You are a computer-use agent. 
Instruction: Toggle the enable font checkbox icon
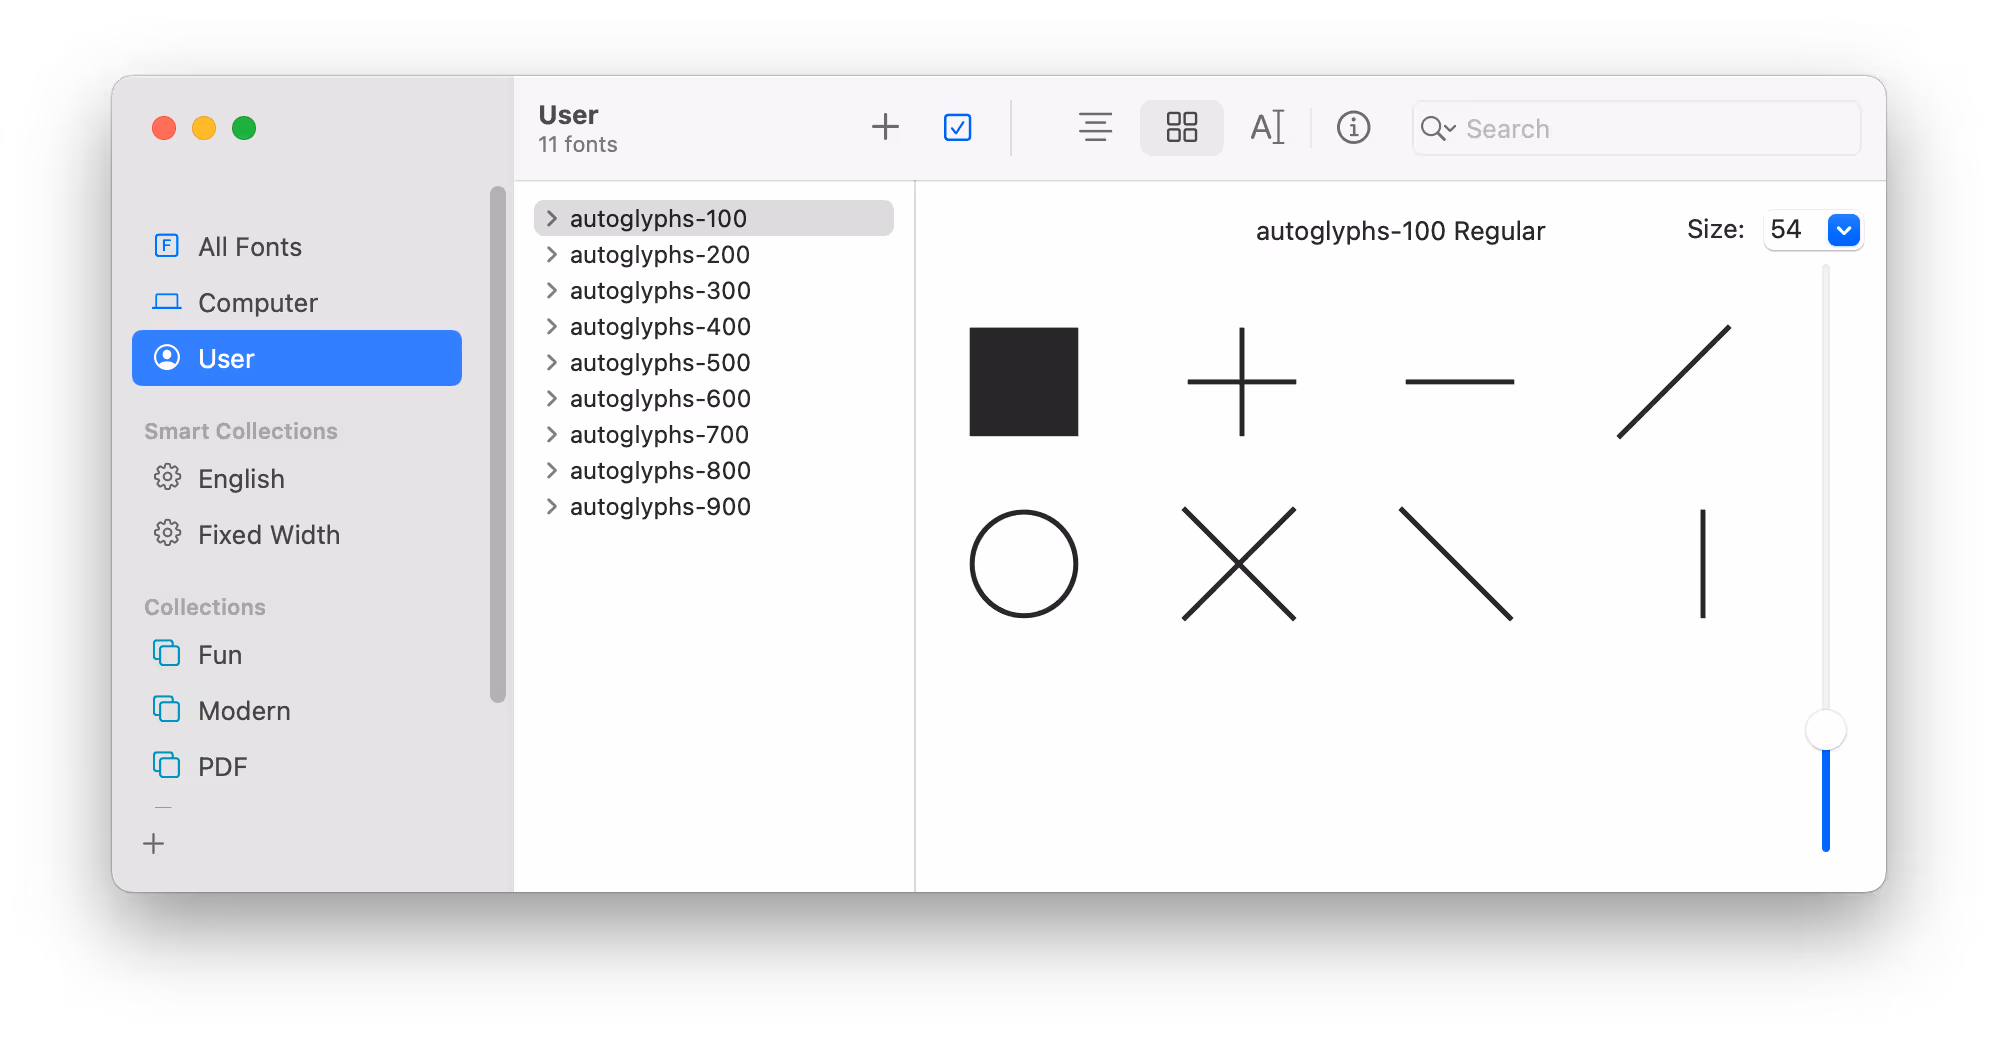click(957, 127)
